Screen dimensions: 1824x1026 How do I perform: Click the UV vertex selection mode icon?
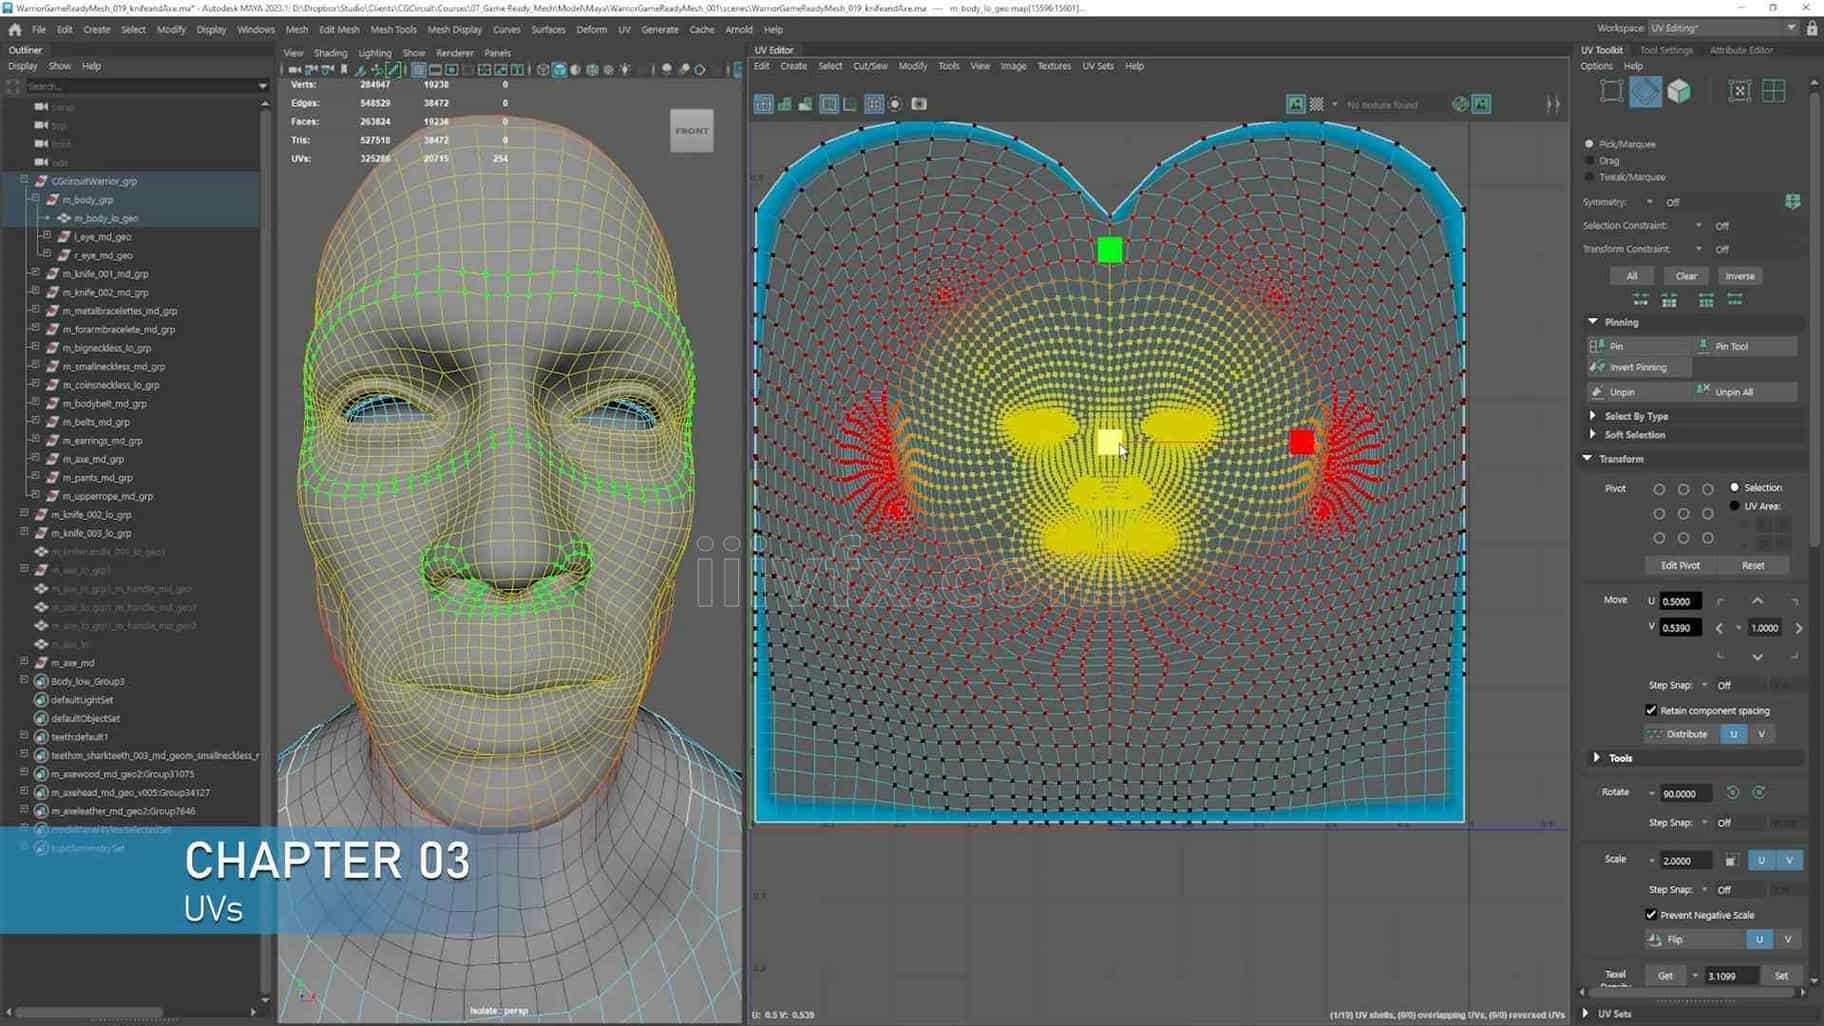coord(1611,91)
